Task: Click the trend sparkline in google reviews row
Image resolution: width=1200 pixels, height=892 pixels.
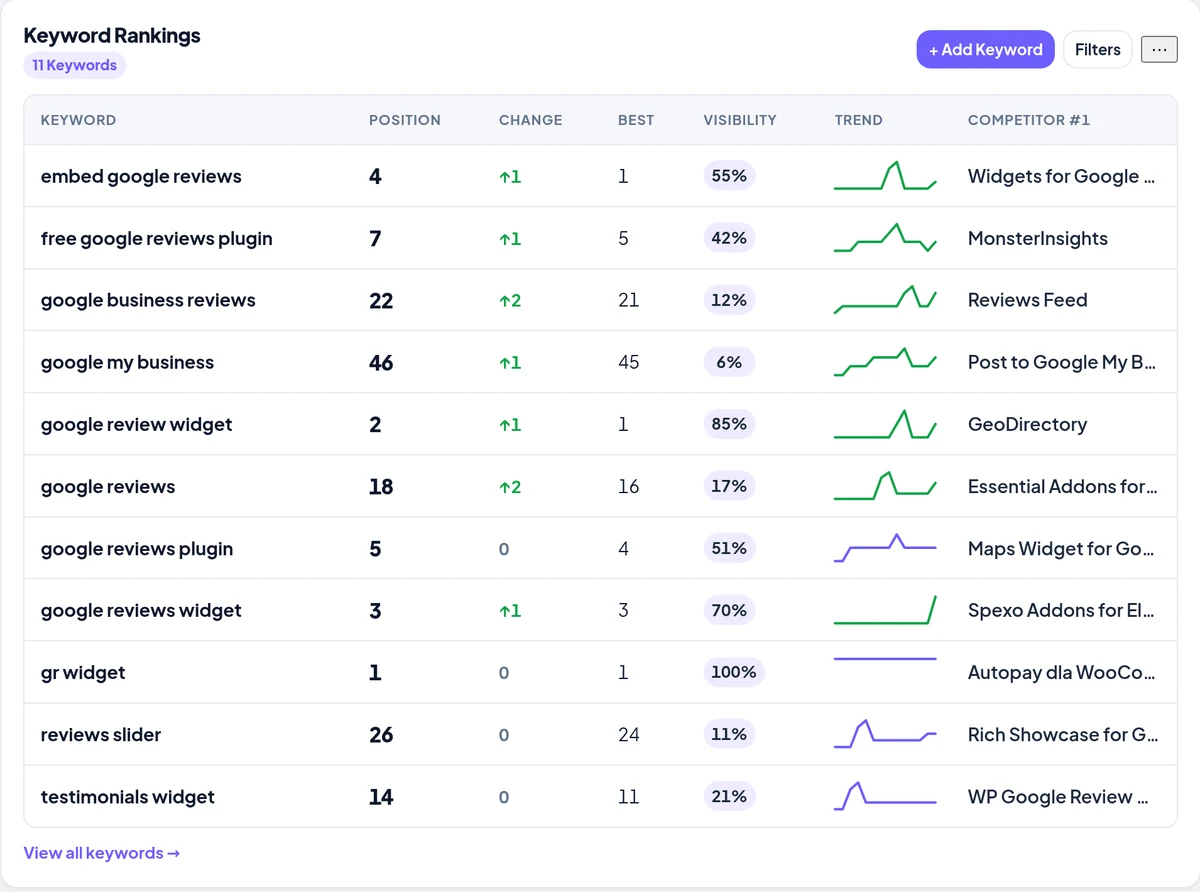Action: click(885, 486)
